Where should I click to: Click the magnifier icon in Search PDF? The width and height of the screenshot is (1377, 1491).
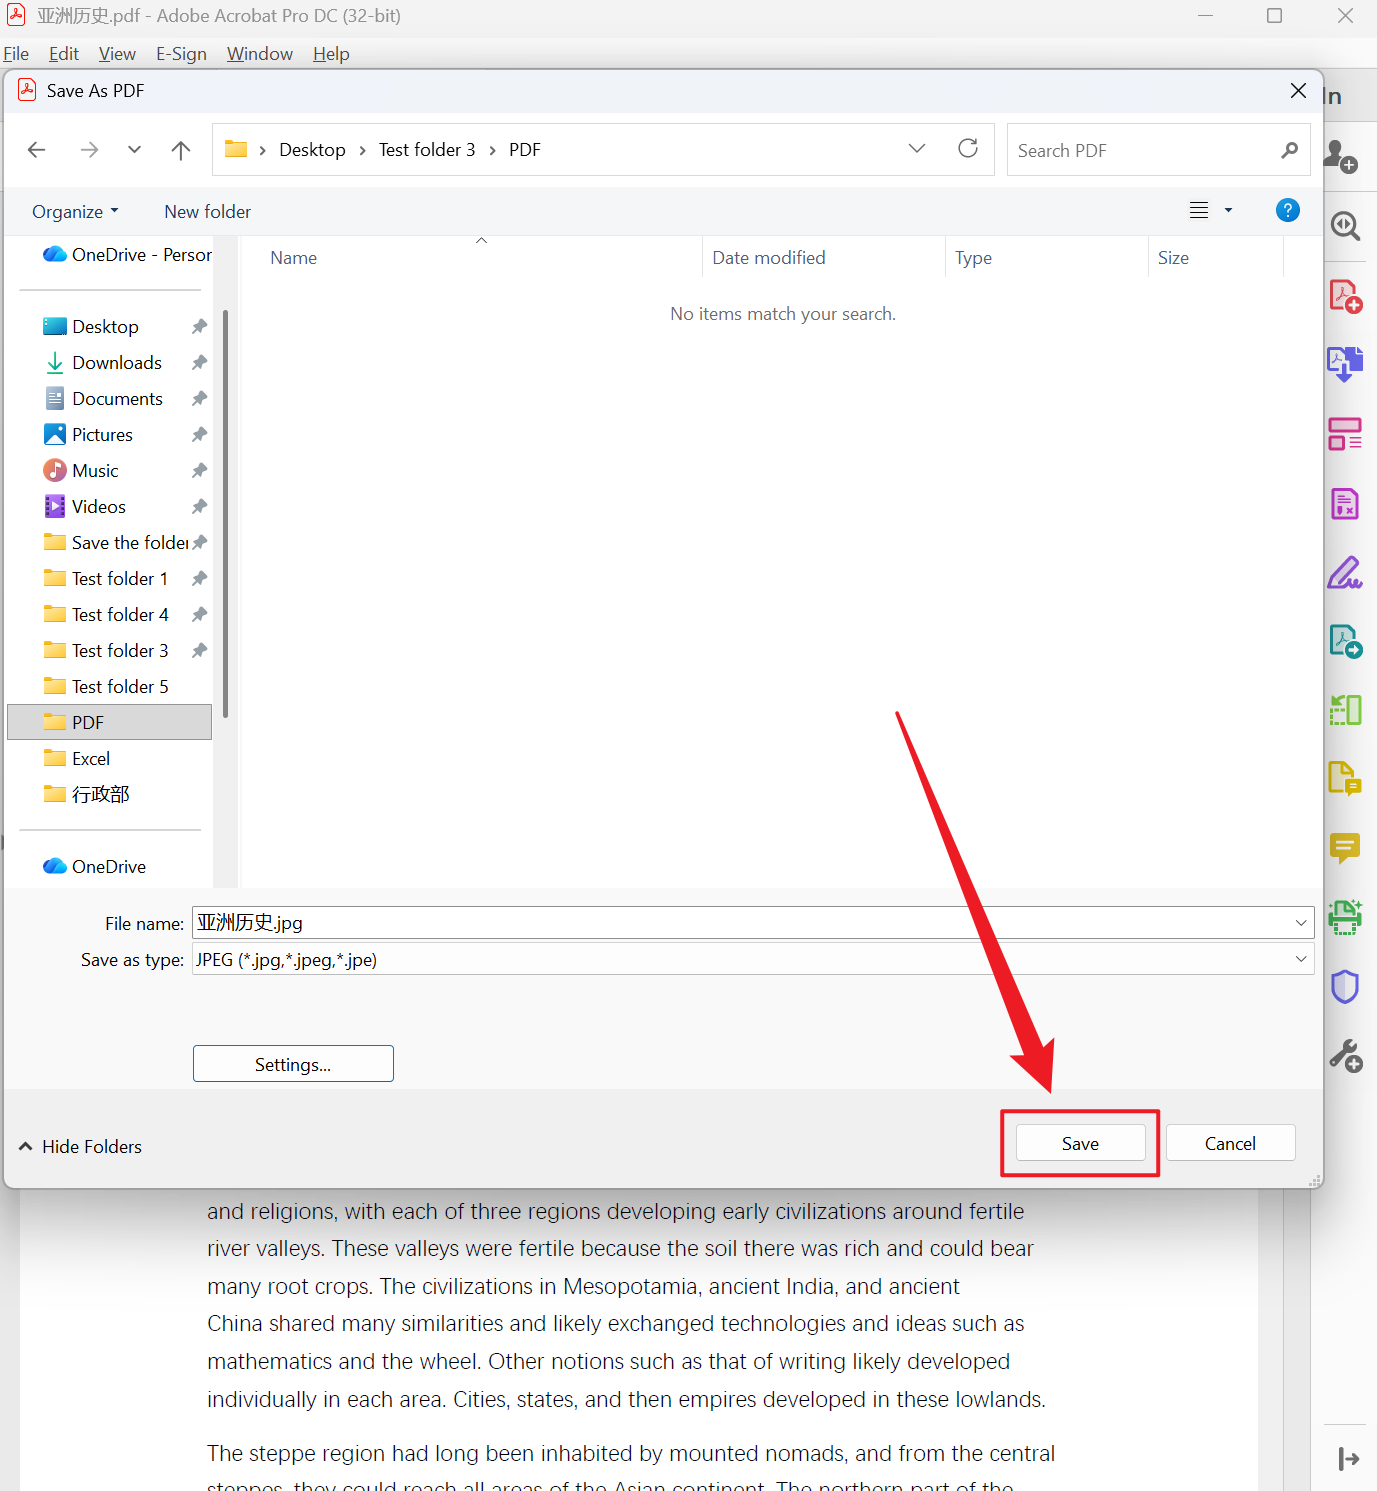1289,150
